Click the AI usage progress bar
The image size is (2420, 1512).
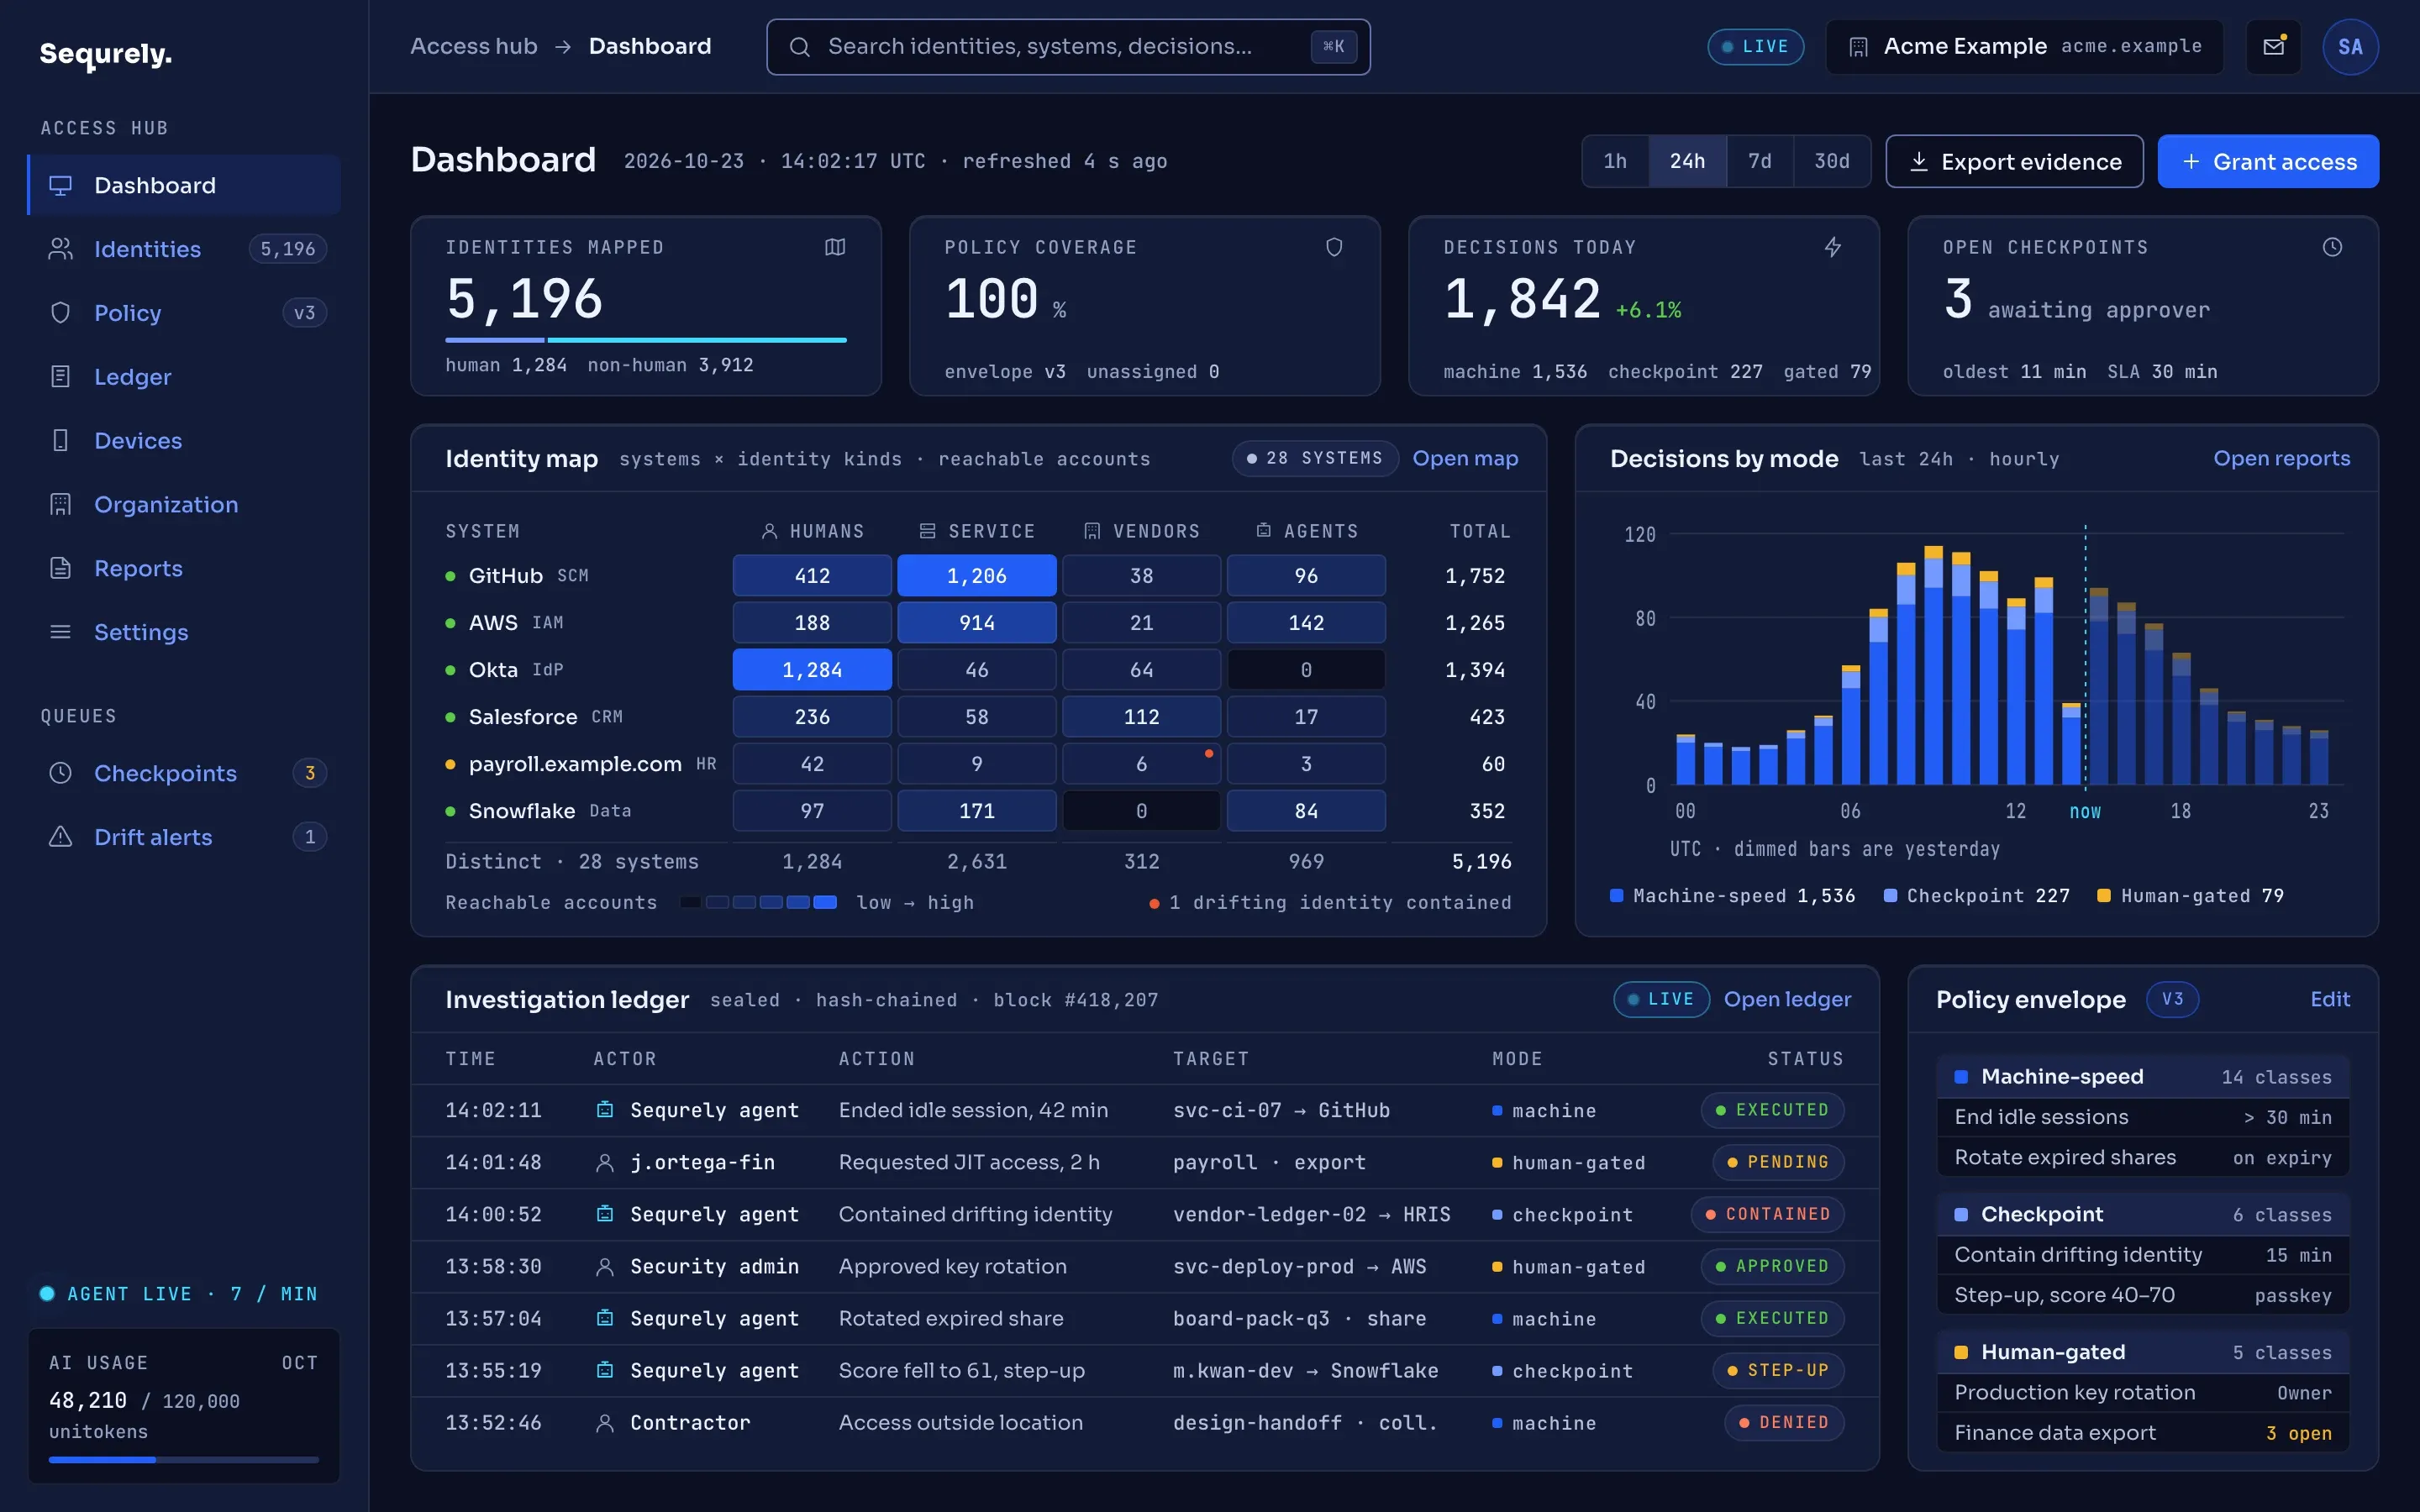[x=184, y=1460]
